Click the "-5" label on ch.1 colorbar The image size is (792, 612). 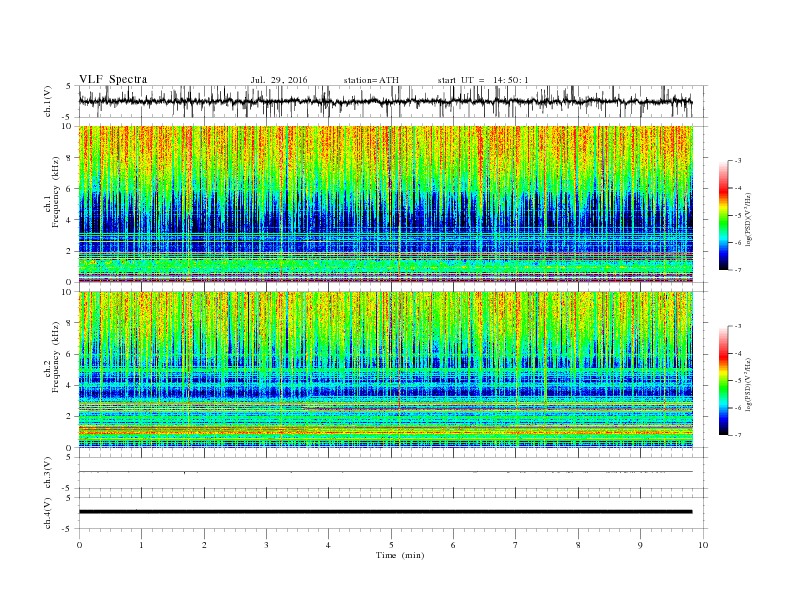point(738,216)
